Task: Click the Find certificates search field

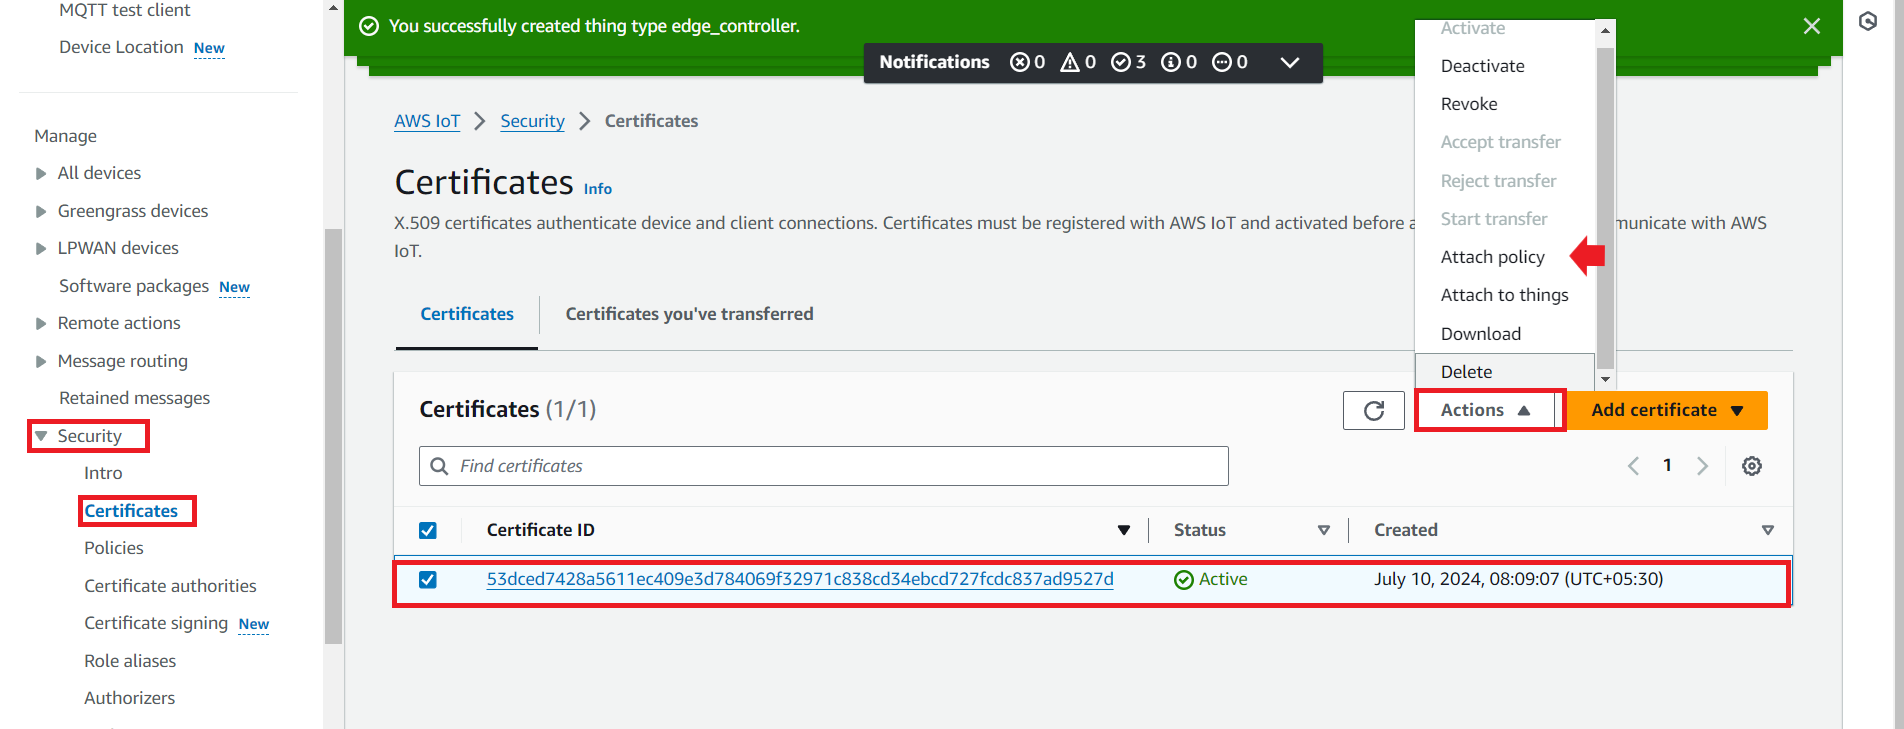Action: 824,466
